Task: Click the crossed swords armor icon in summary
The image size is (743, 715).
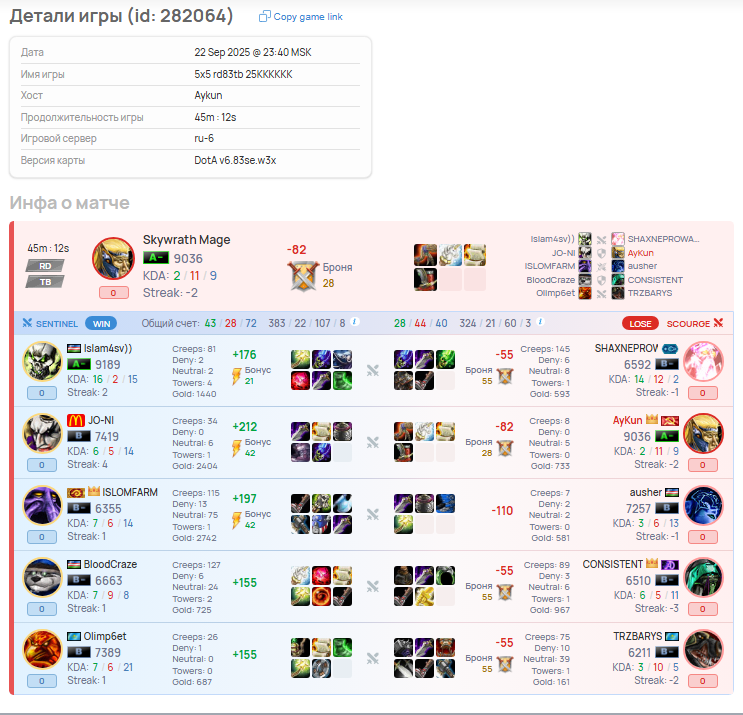Action: coord(303,276)
